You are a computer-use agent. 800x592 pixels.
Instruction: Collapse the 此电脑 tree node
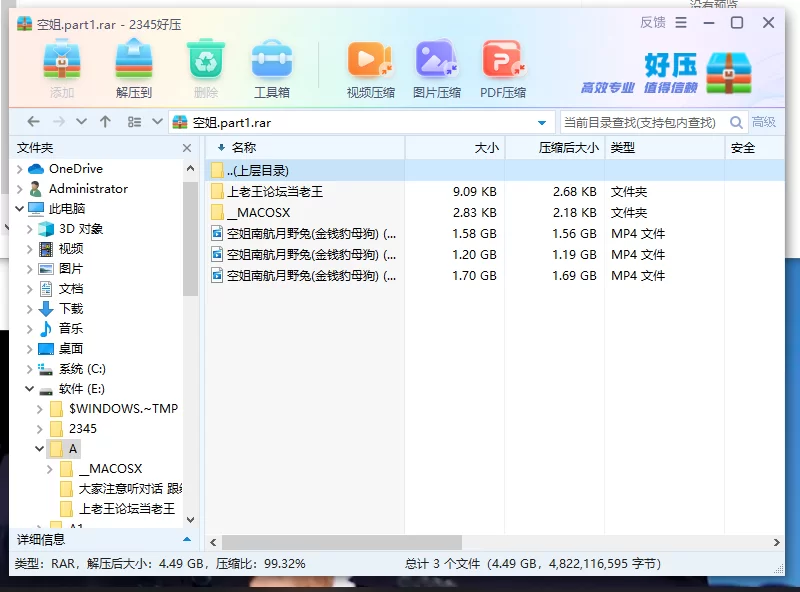19,208
